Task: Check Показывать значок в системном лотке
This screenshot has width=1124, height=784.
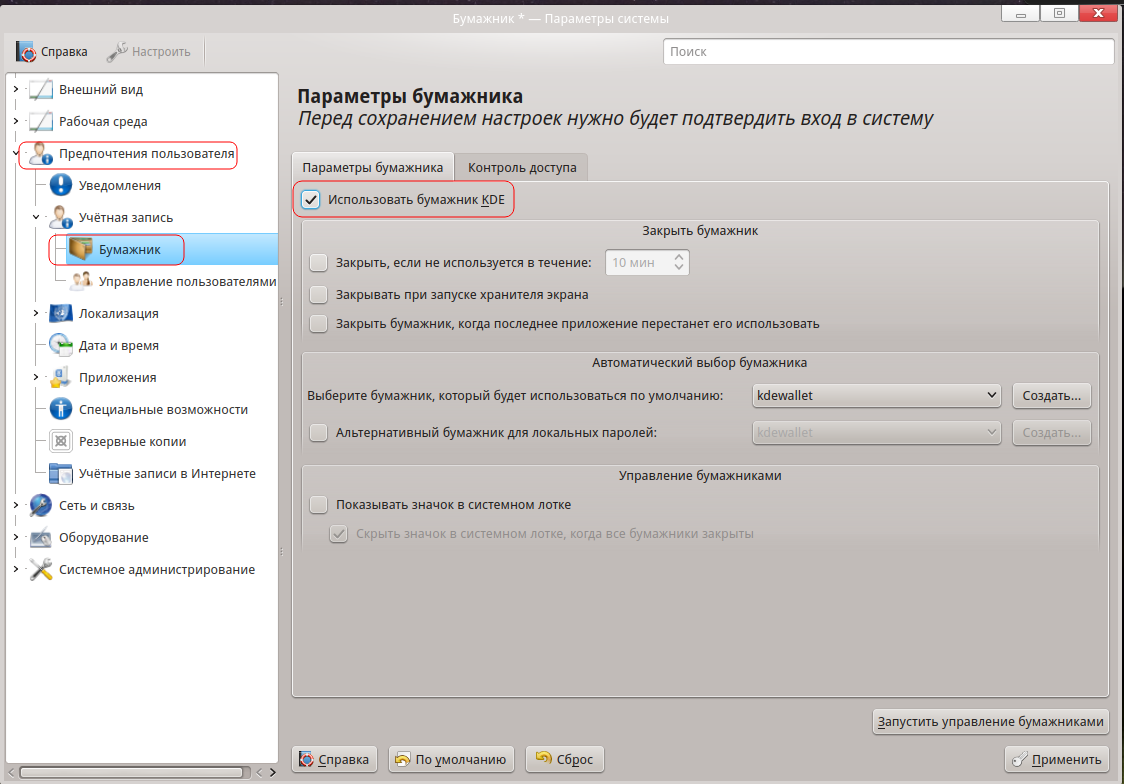Action: [x=318, y=505]
